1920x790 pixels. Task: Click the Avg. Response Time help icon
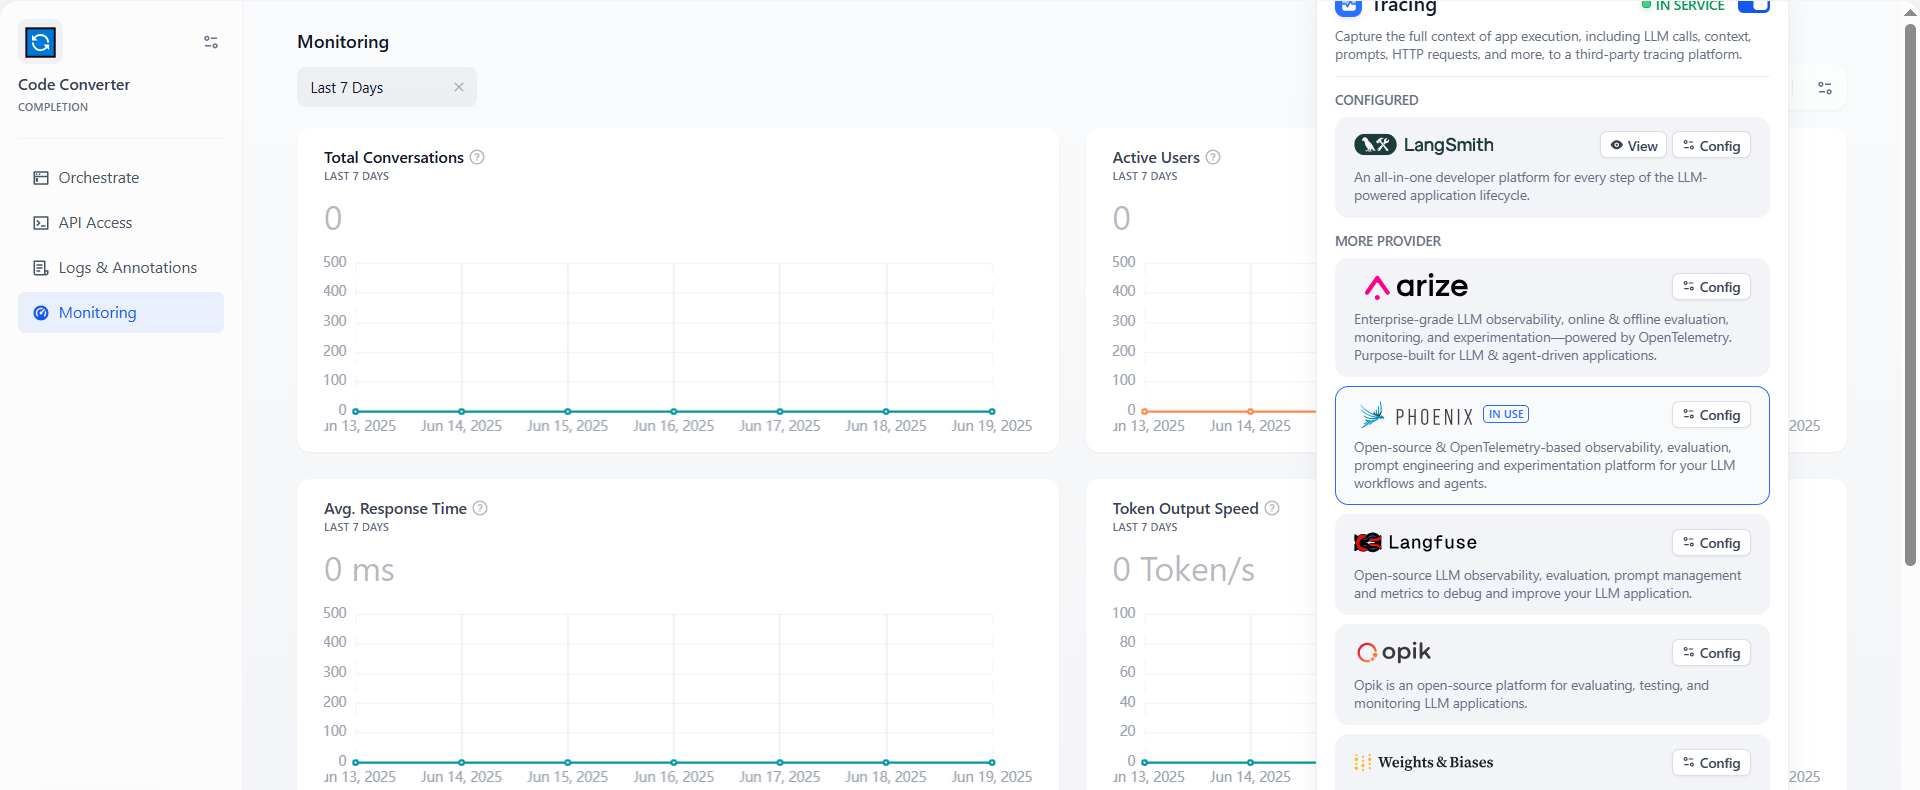[x=480, y=508]
